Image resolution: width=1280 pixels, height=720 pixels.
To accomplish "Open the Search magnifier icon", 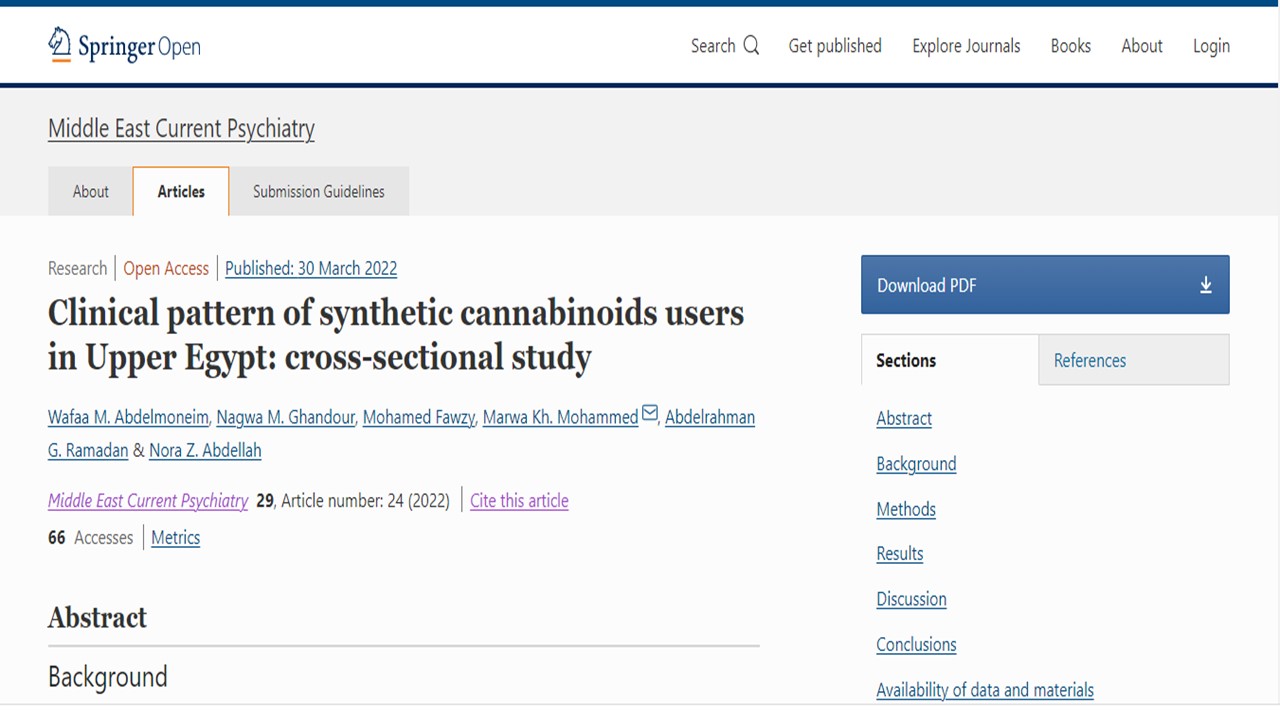I will (751, 45).
